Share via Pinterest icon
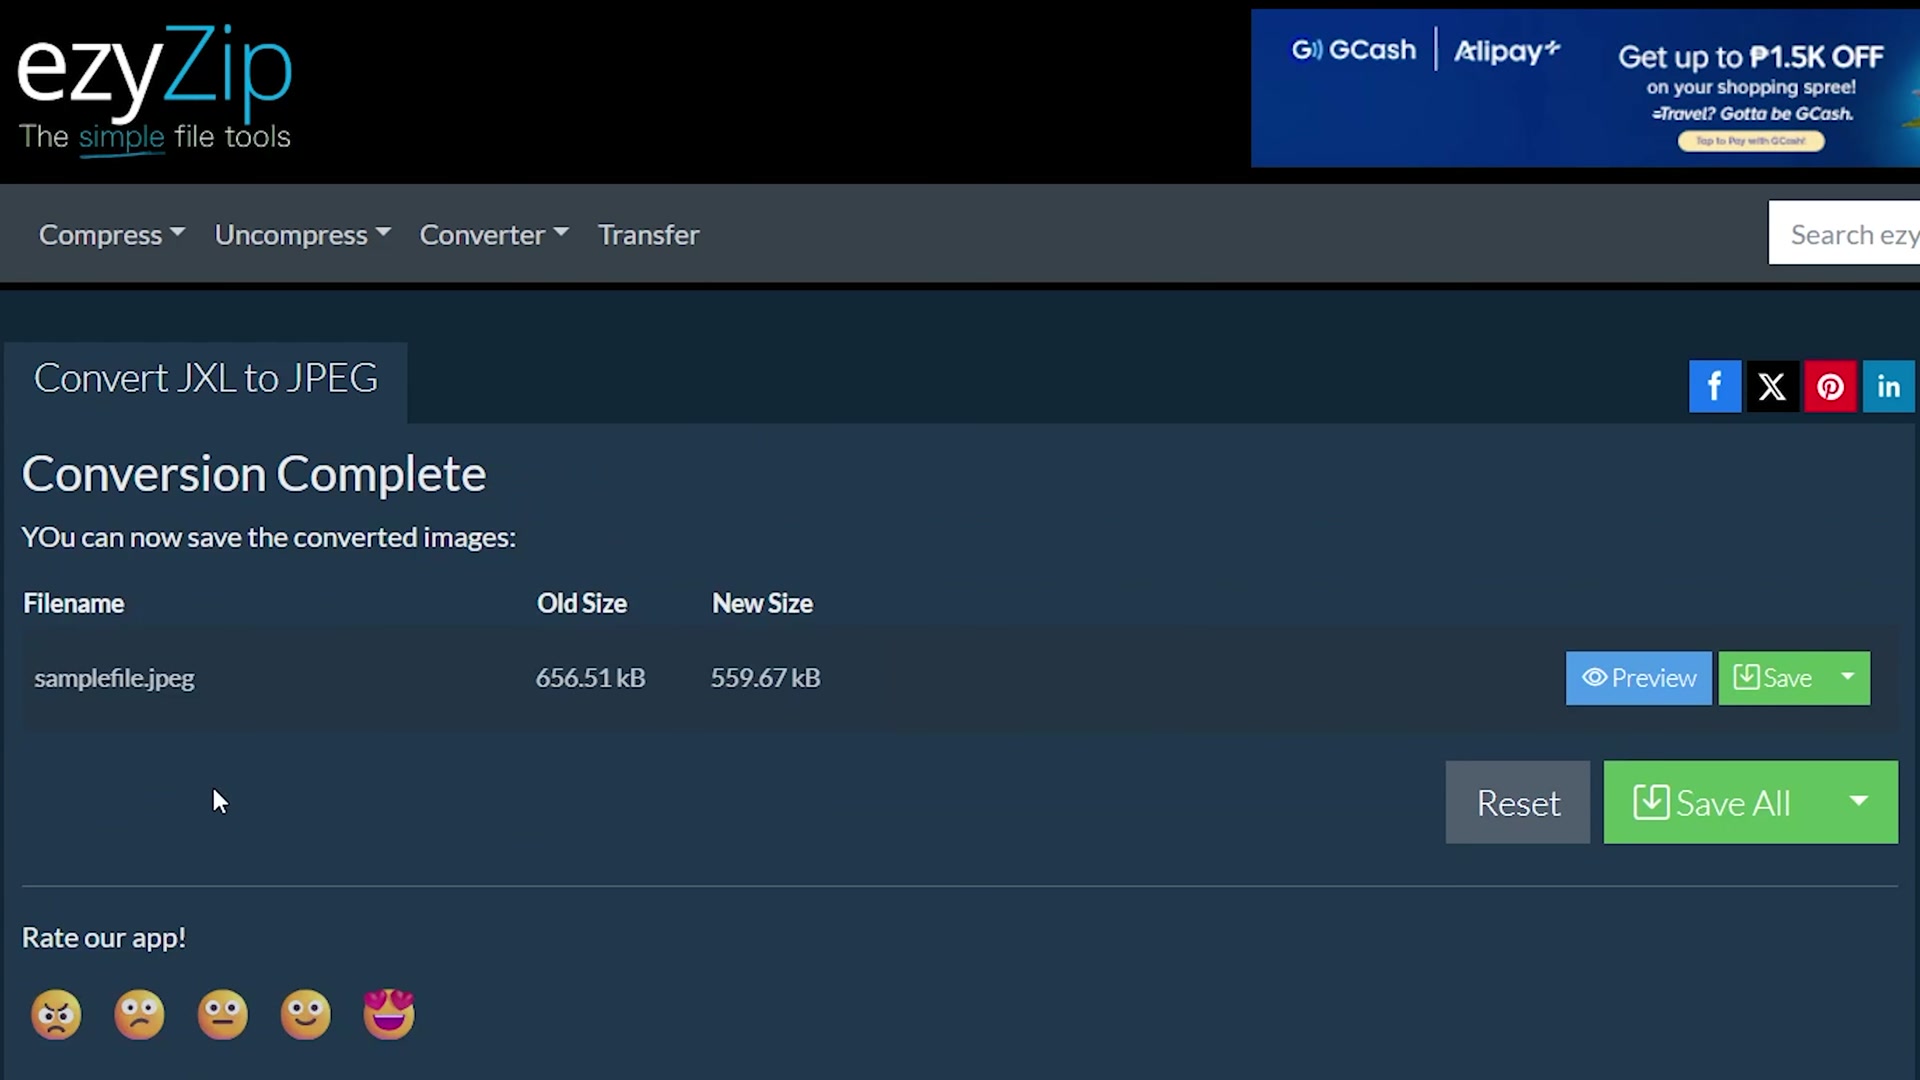This screenshot has height=1080, width=1920. coord(1830,386)
